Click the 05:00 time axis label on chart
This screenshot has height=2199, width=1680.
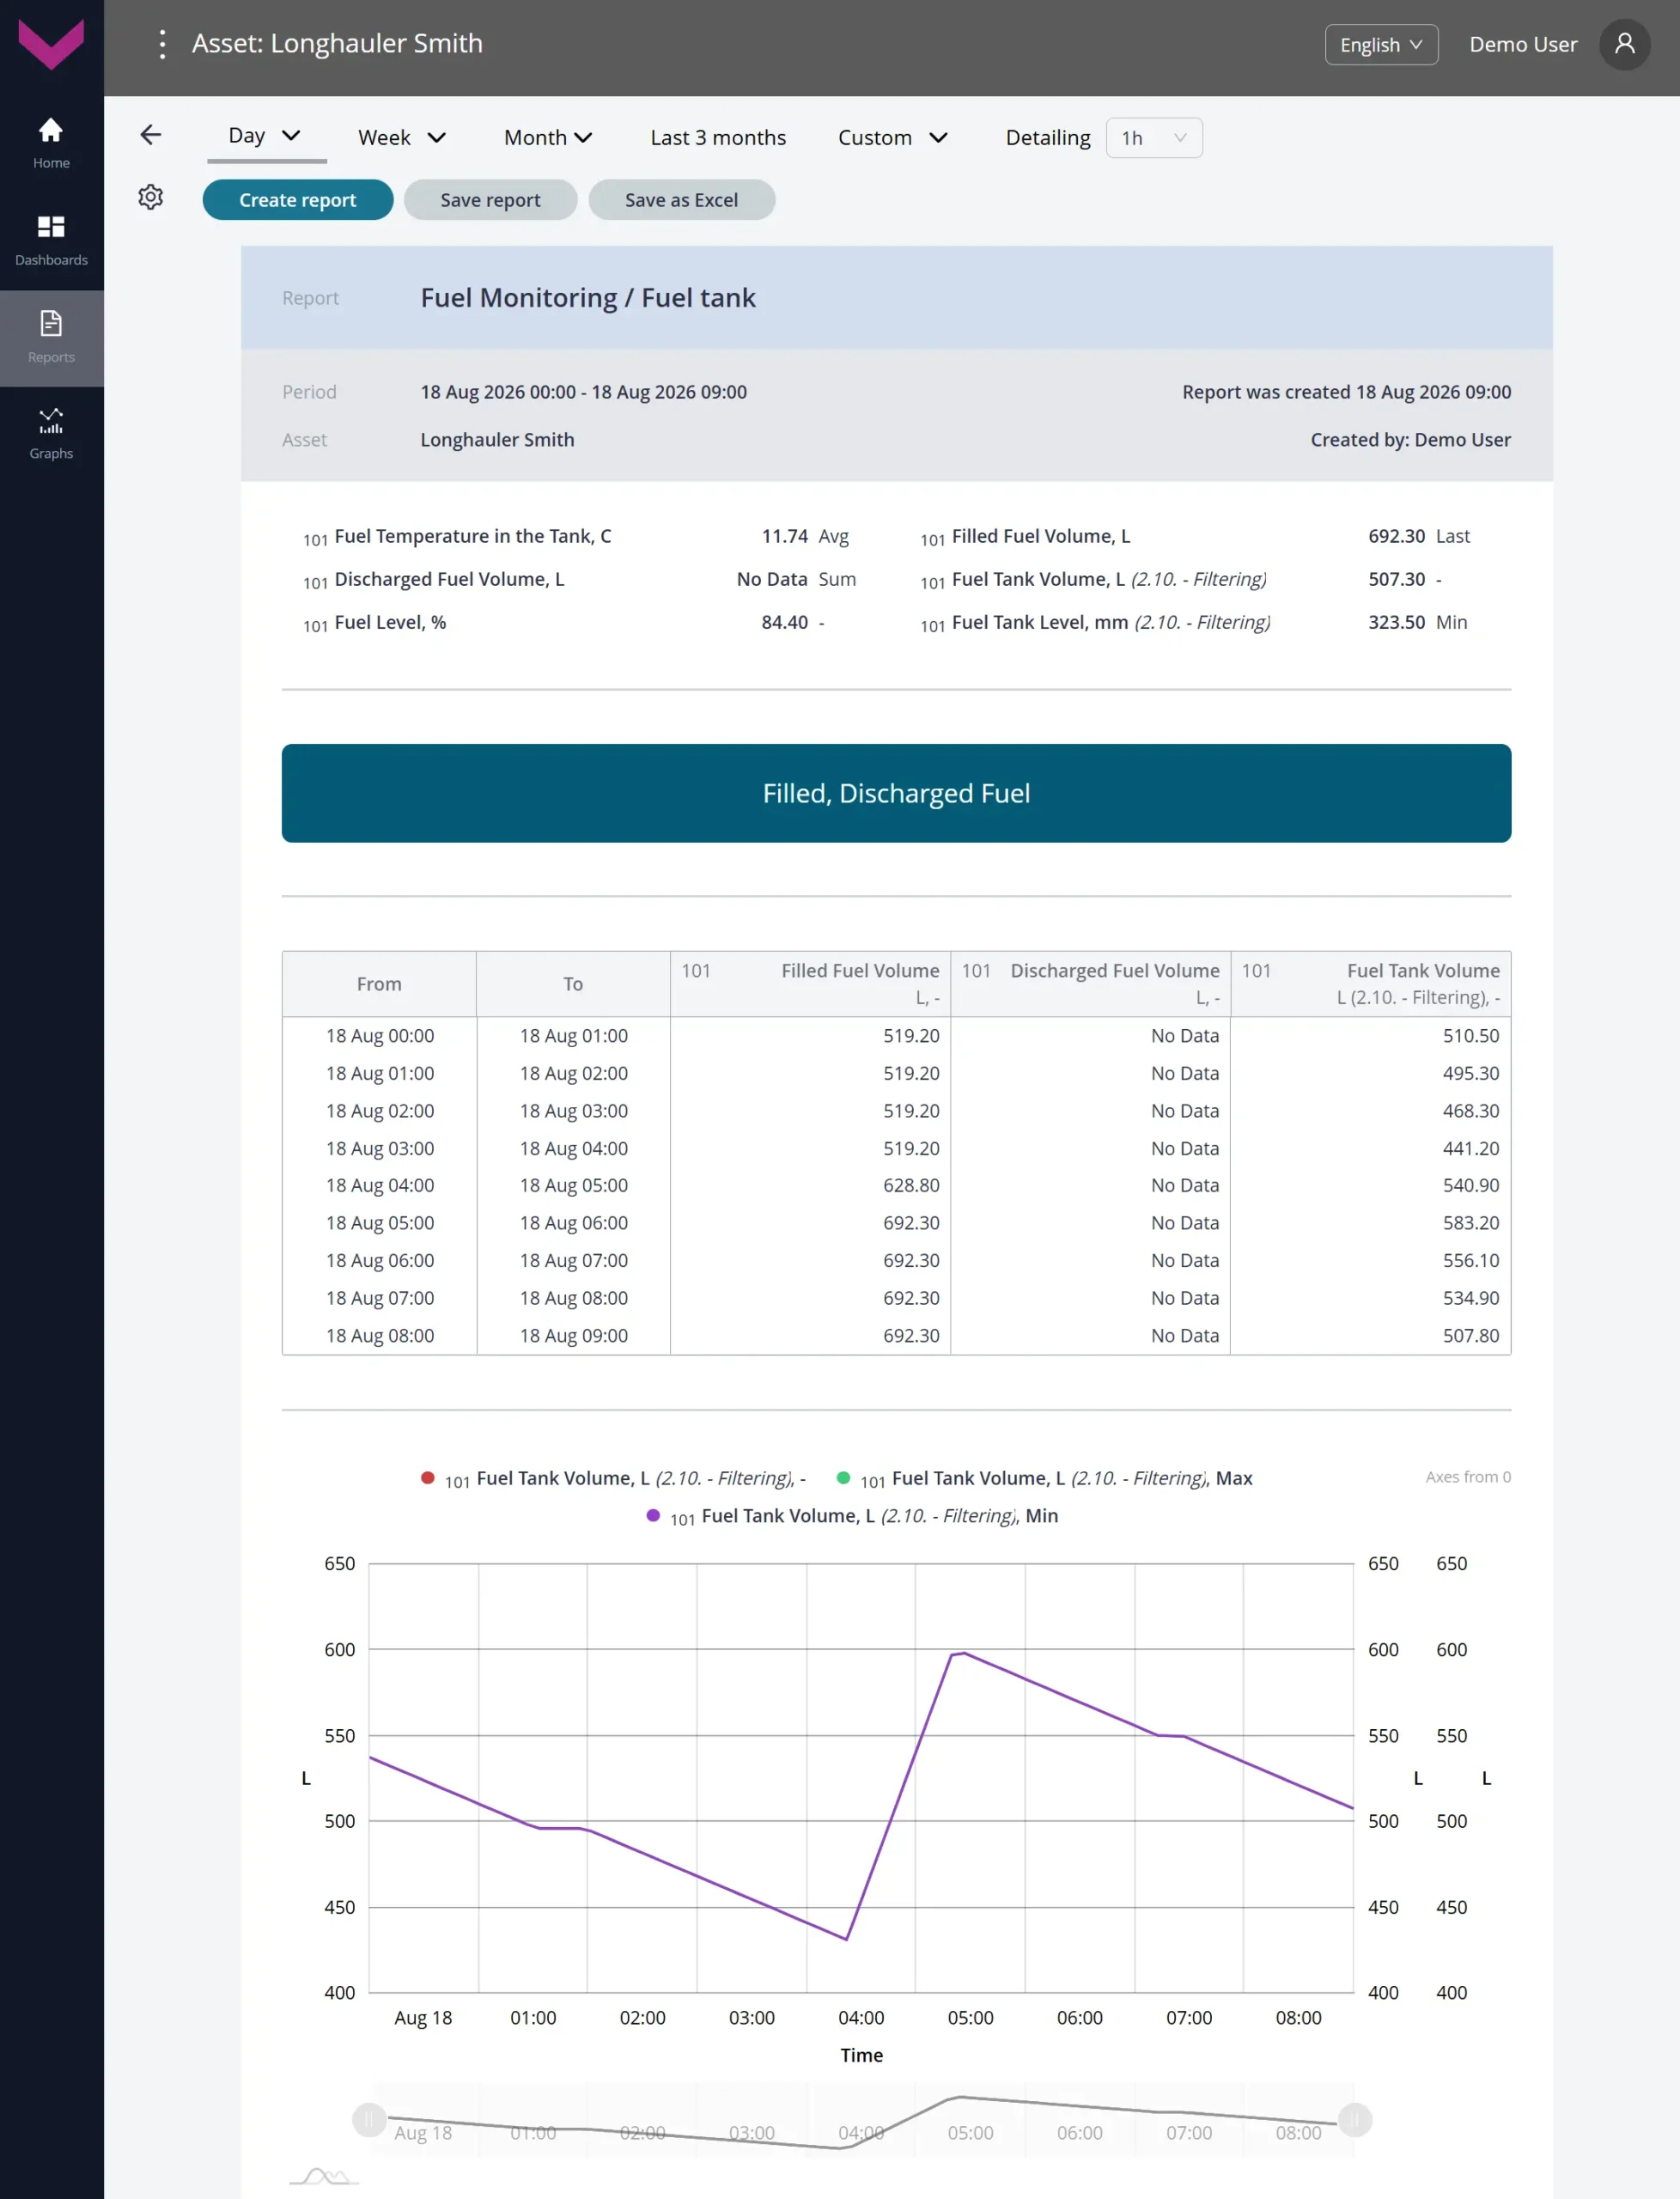click(970, 2018)
